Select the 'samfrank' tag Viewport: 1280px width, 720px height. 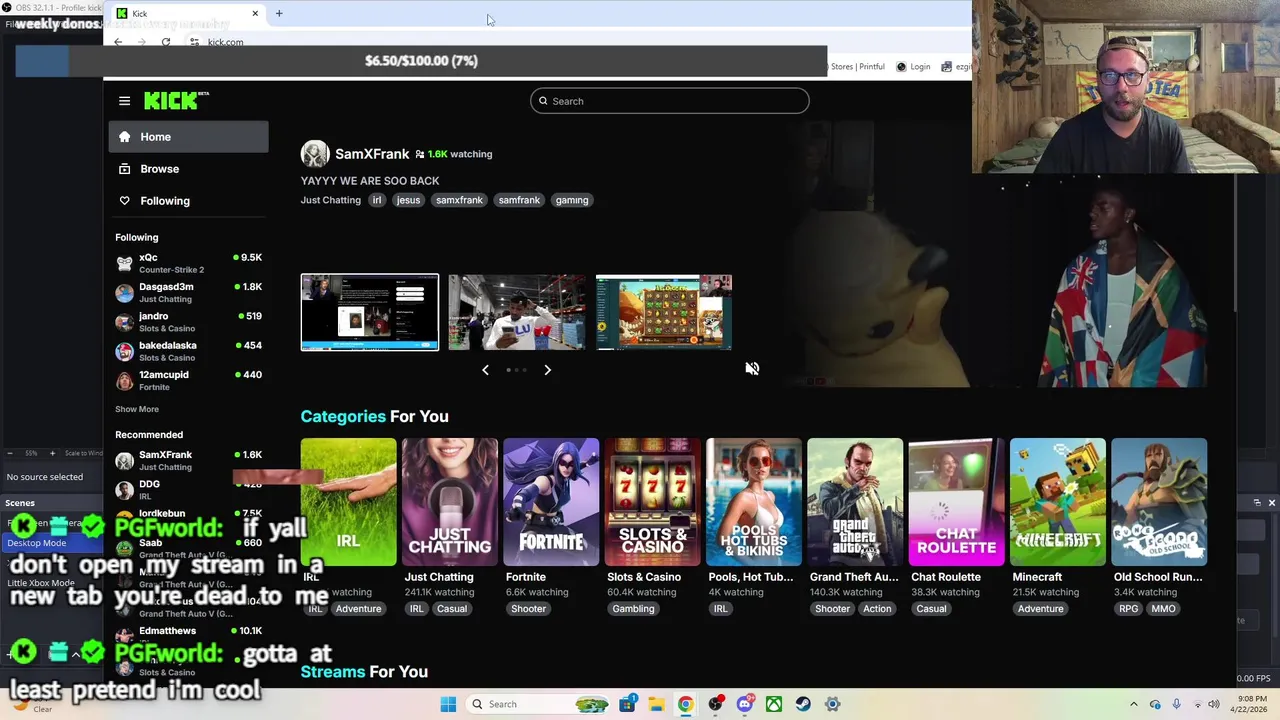pos(519,200)
